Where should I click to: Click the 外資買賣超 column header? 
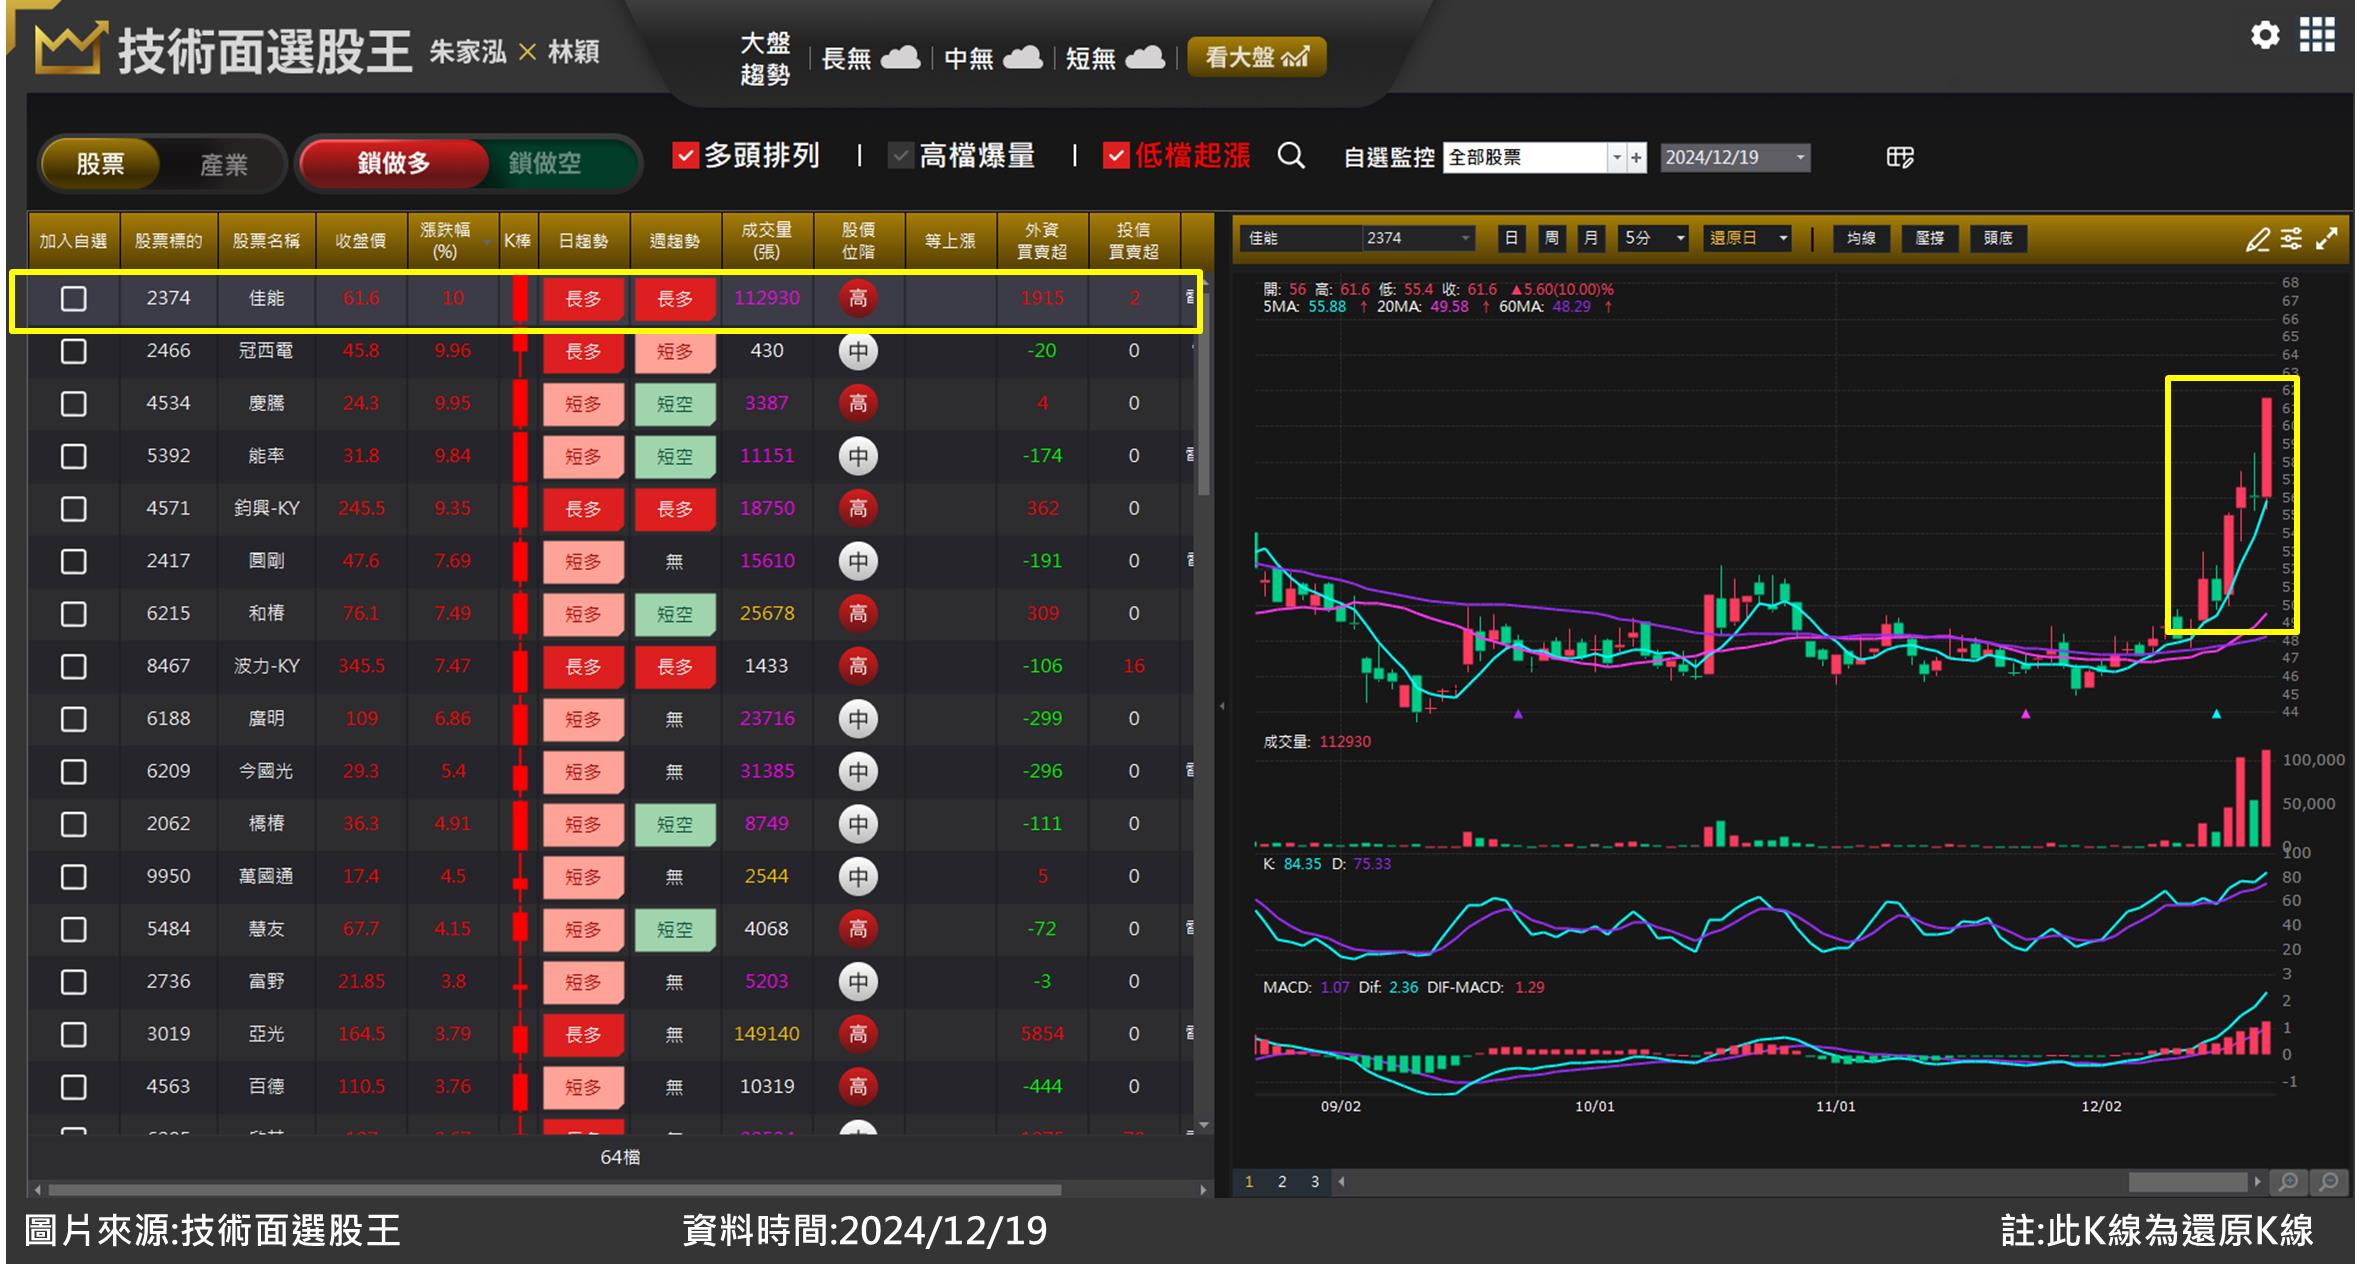click(1042, 241)
